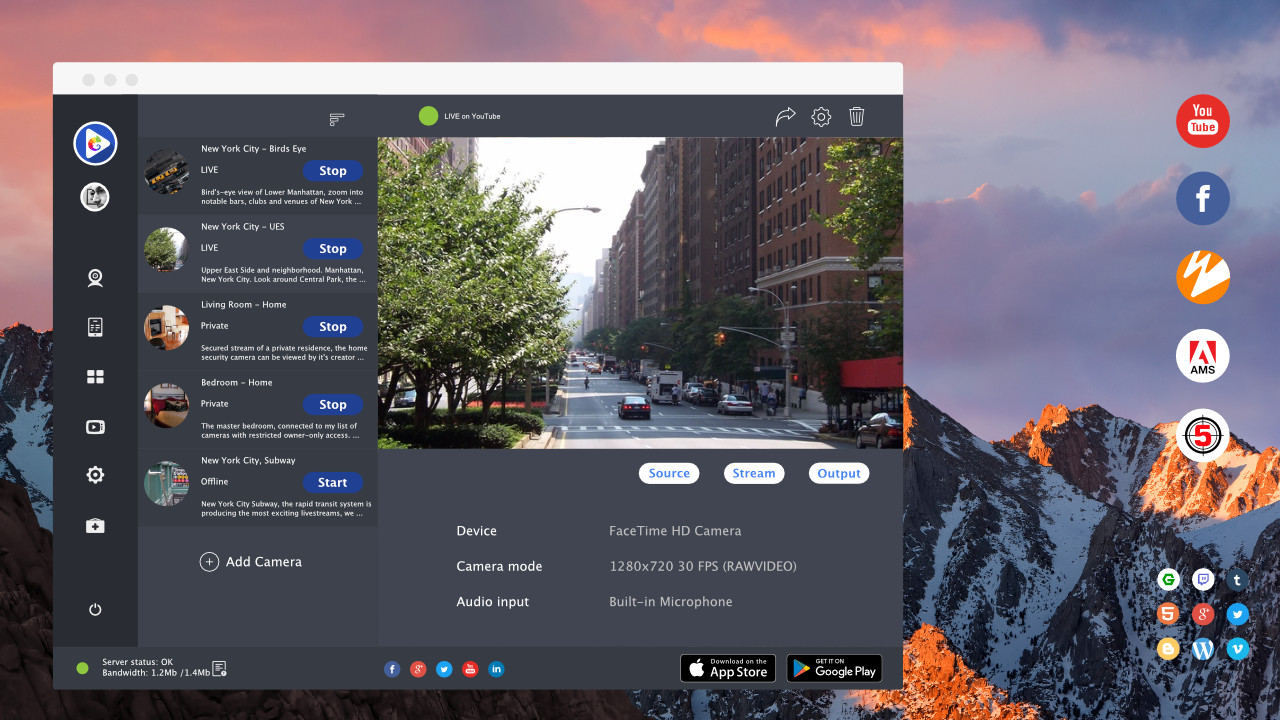The height and width of the screenshot is (720, 1280).
Task: Start the New York City Subway stream
Action: pyautogui.click(x=332, y=483)
